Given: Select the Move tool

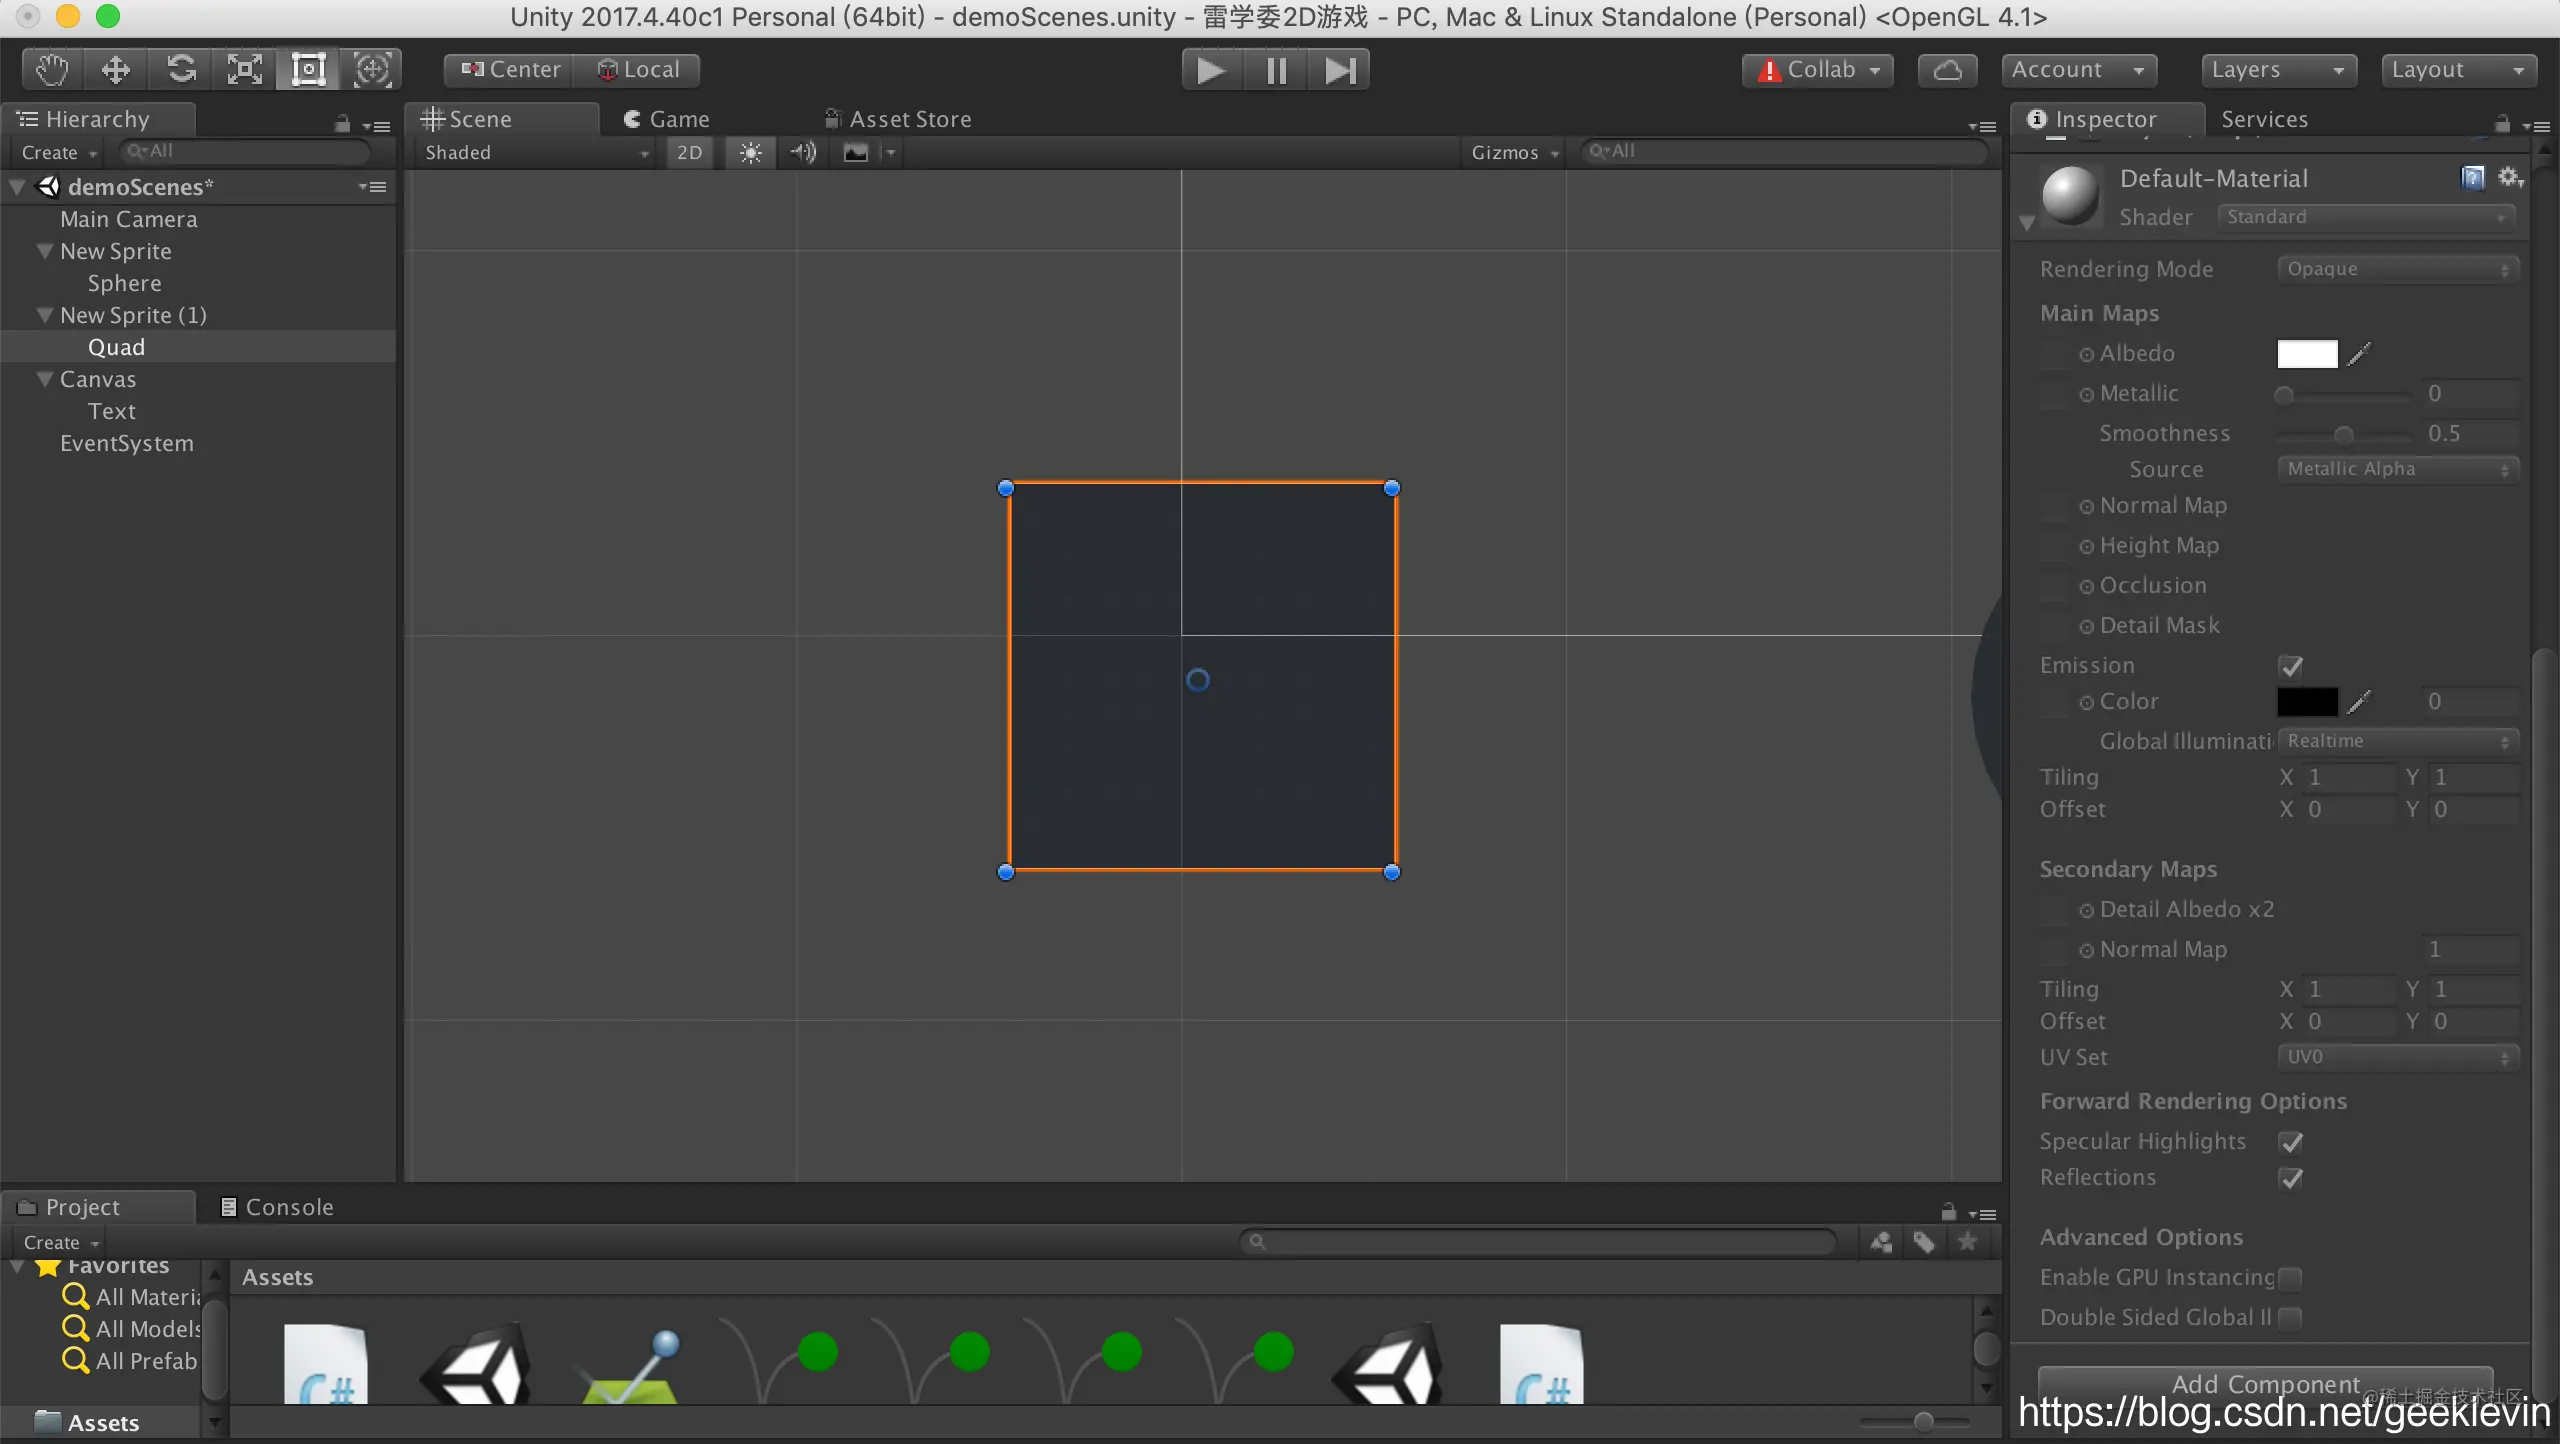Looking at the screenshot, I should 116,70.
